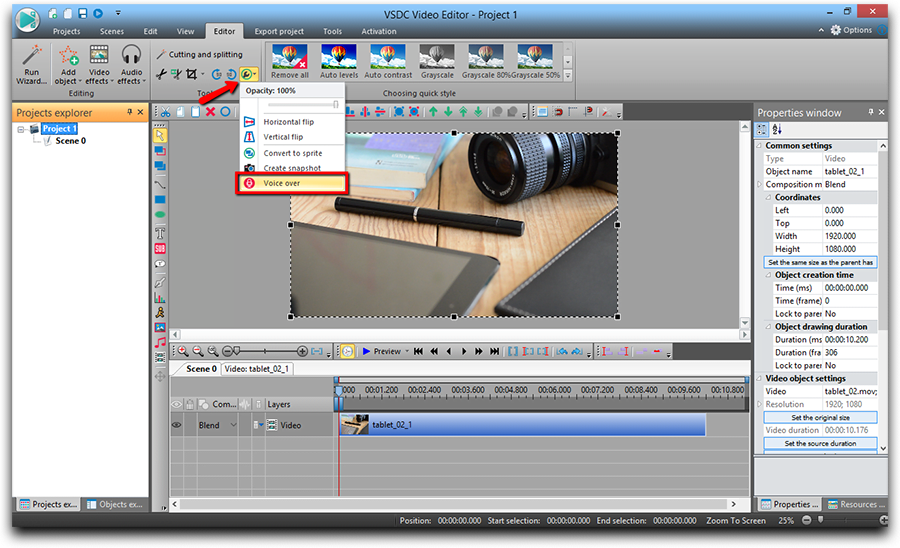Collapse the Project 1 tree node
The width and height of the screenshot is (900, 548).
tap(21, 129)
